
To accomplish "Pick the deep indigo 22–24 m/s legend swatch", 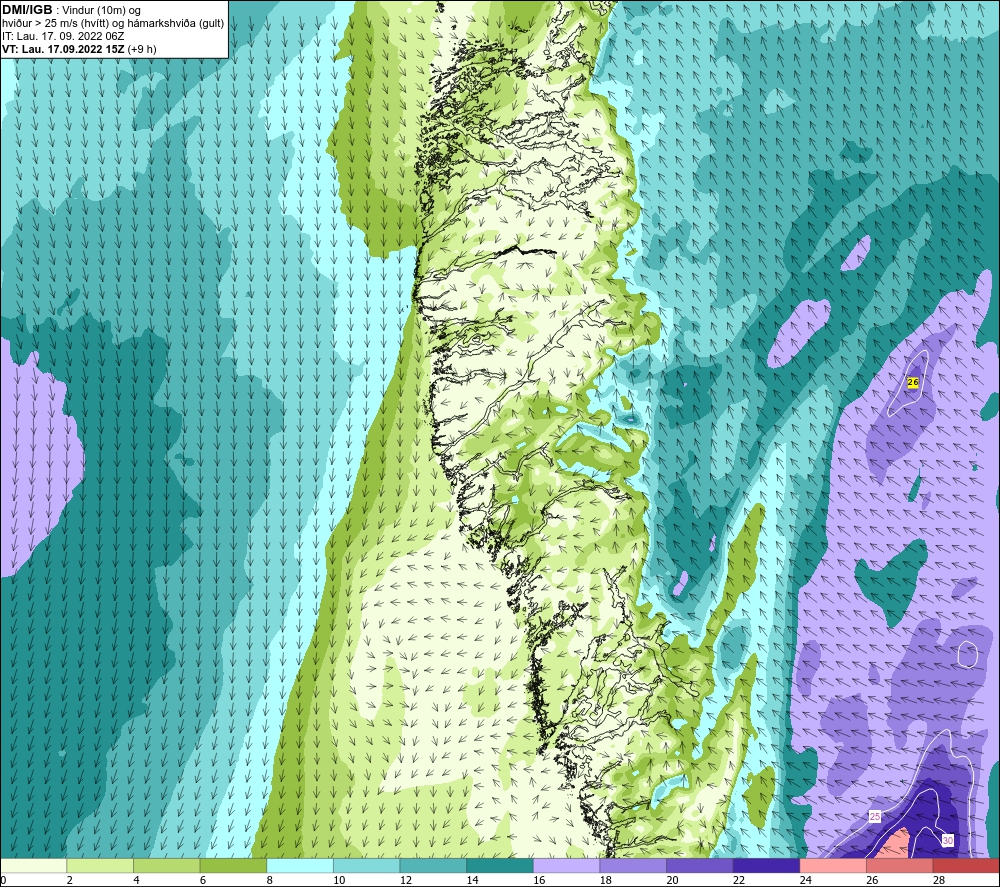I will point(767,866).
